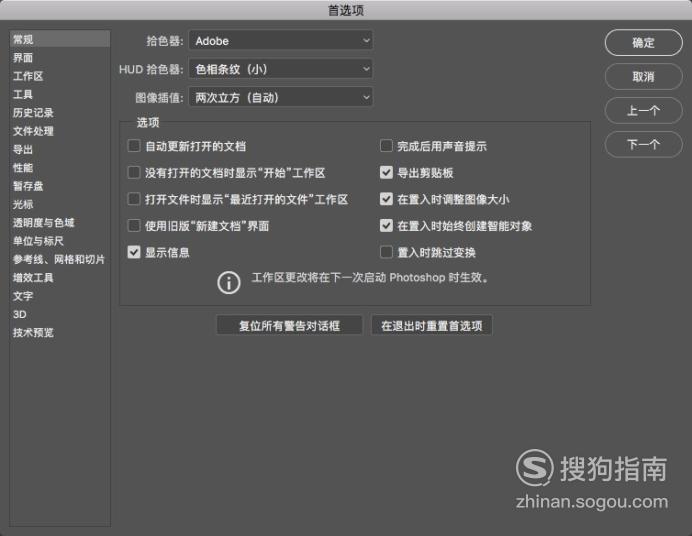
Task: Enable 自动更新打开的文档 checkbox
Action: point(134,146)
